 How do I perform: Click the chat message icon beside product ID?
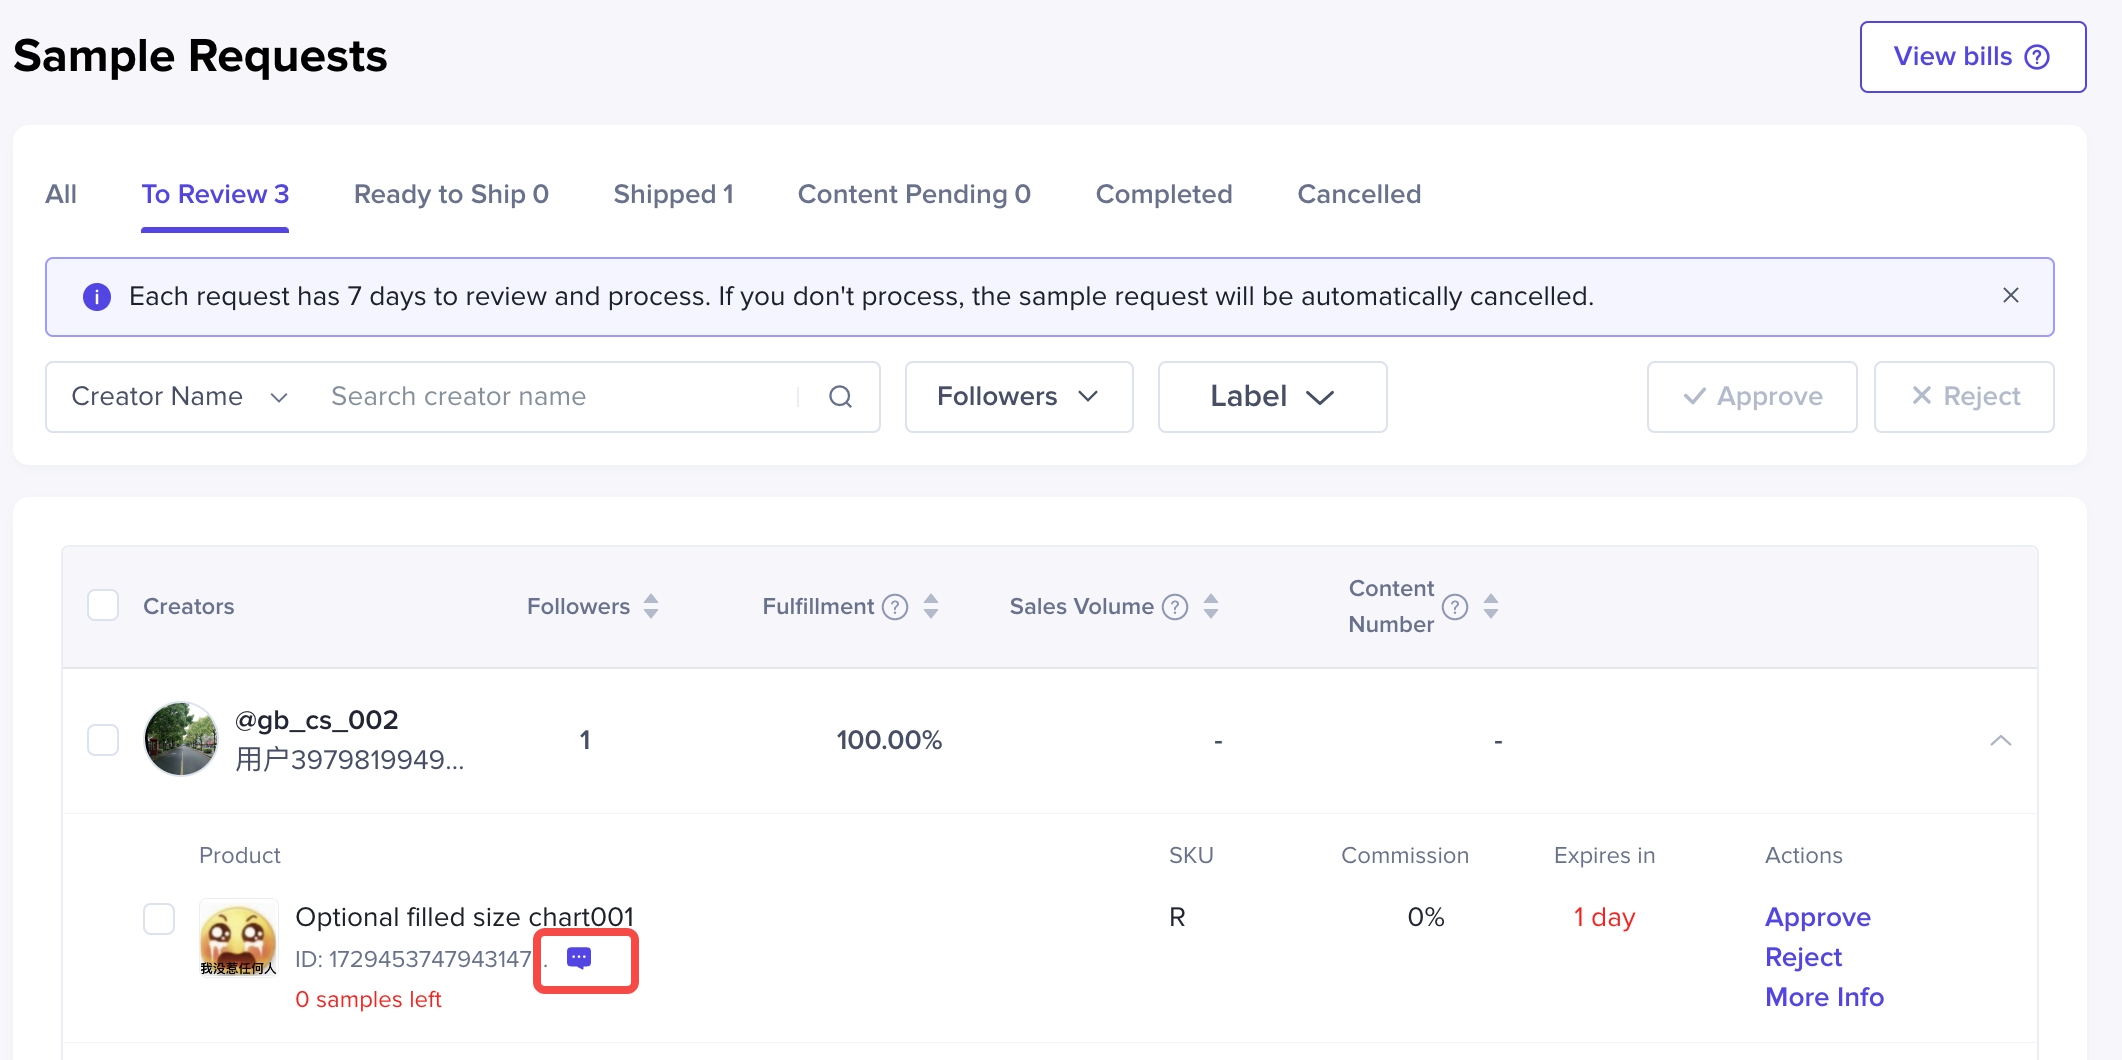tap(579, 958)
